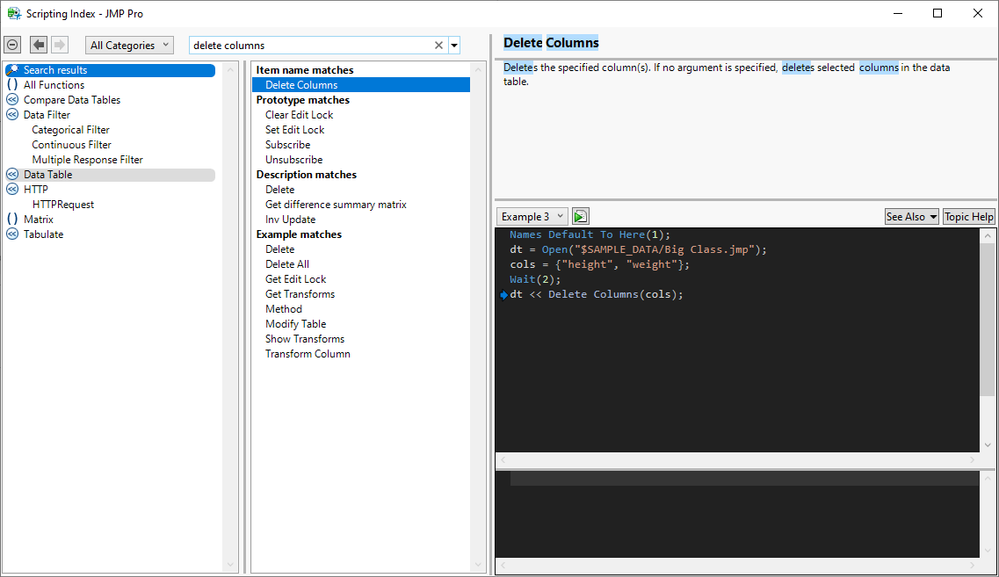This screenshot has height=577, width=999.
Task: Click the forward navigation arrow in the toolbar
Action: tap(59, 45)
